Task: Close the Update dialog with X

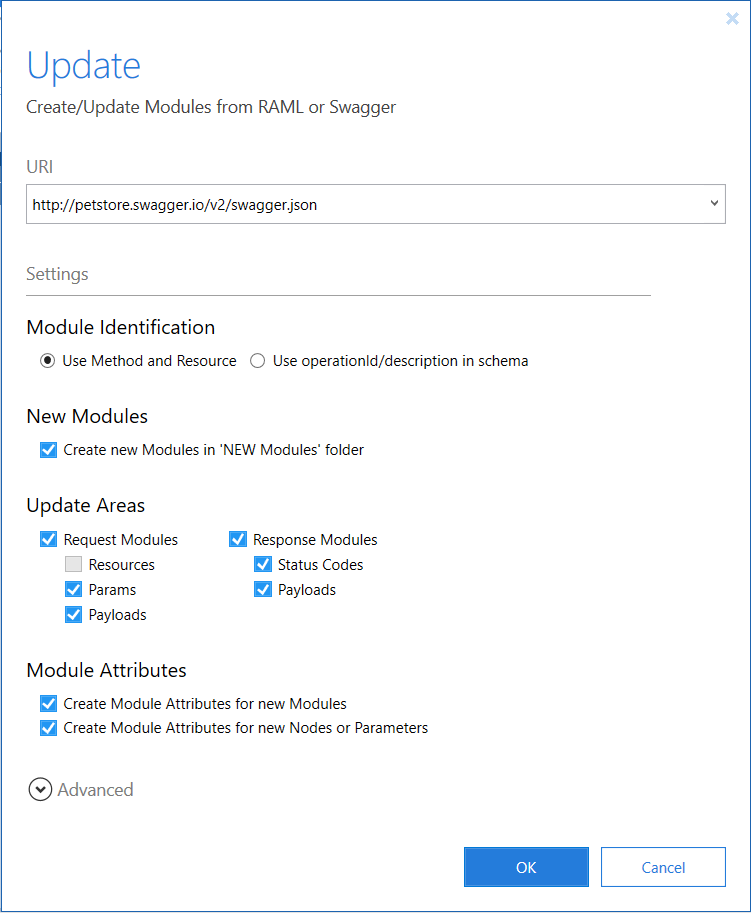Action: [x=732, y=19]
